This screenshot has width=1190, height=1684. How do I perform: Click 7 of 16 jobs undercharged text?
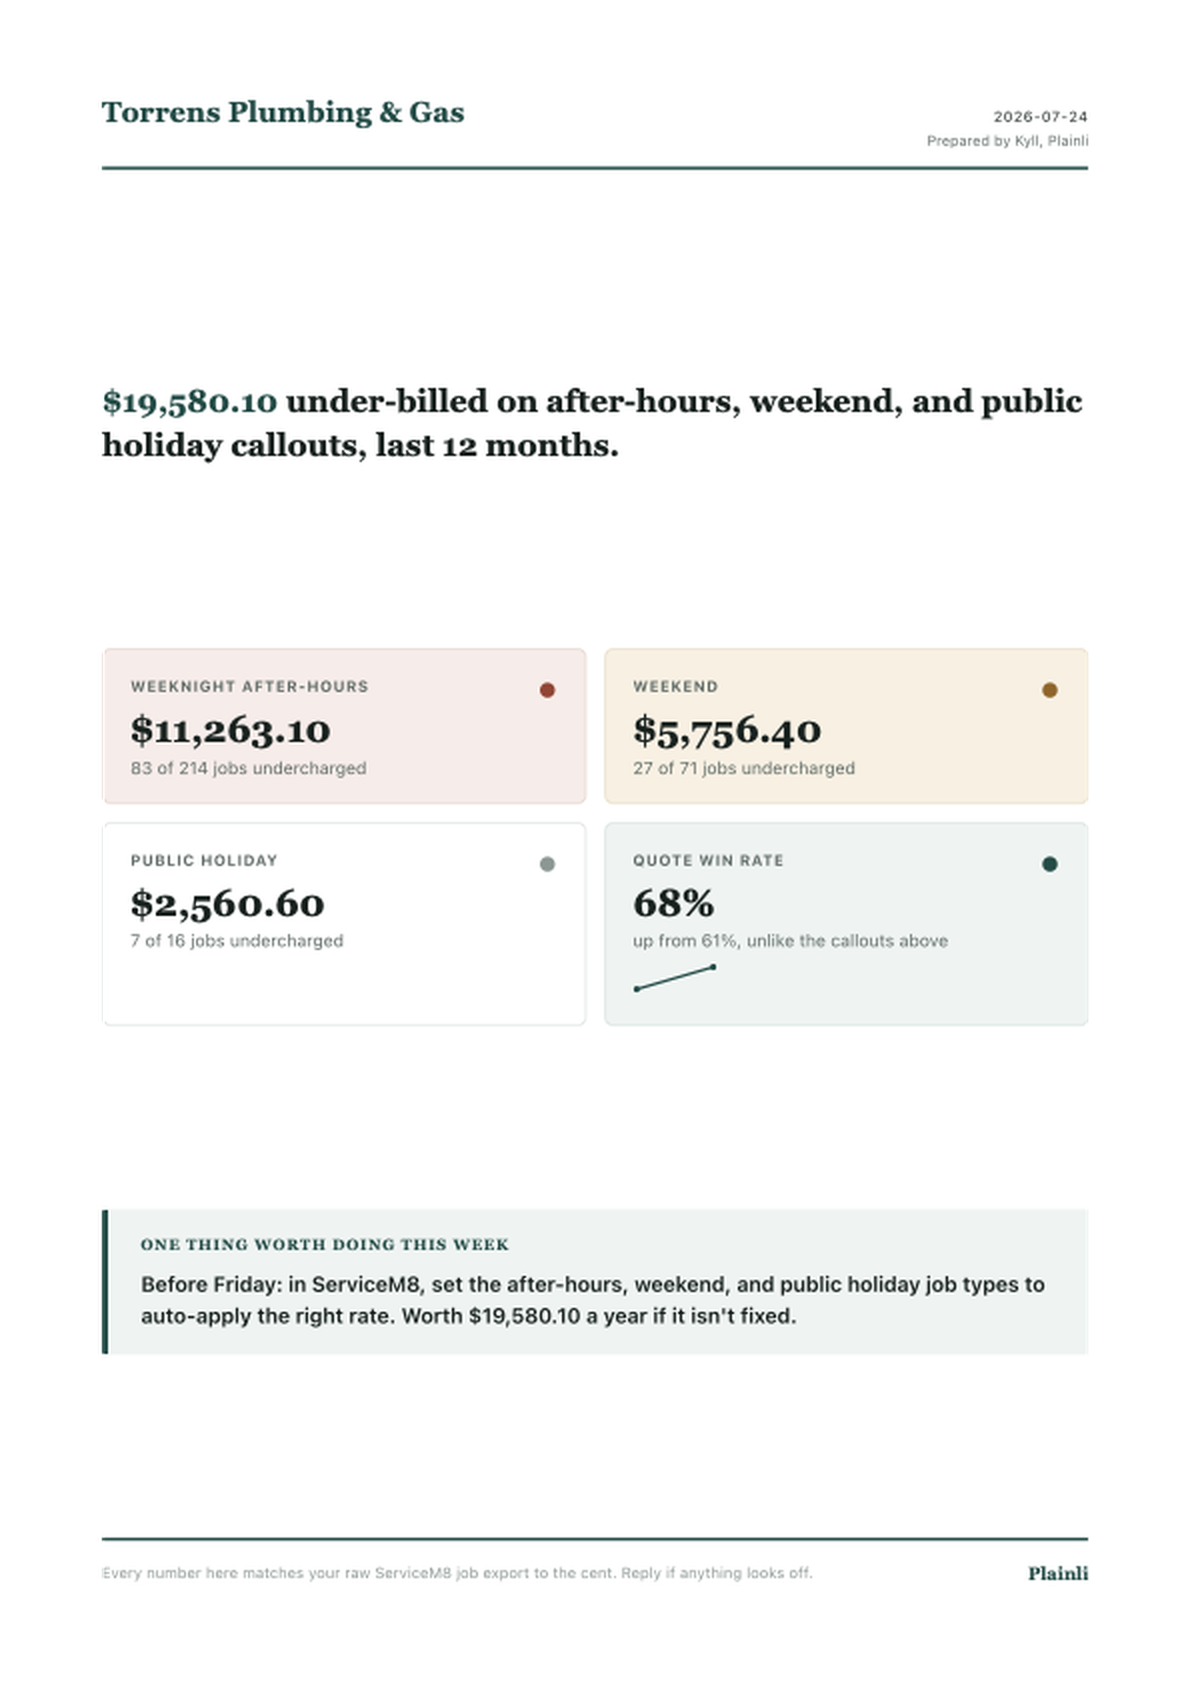[x=237, y=941]
